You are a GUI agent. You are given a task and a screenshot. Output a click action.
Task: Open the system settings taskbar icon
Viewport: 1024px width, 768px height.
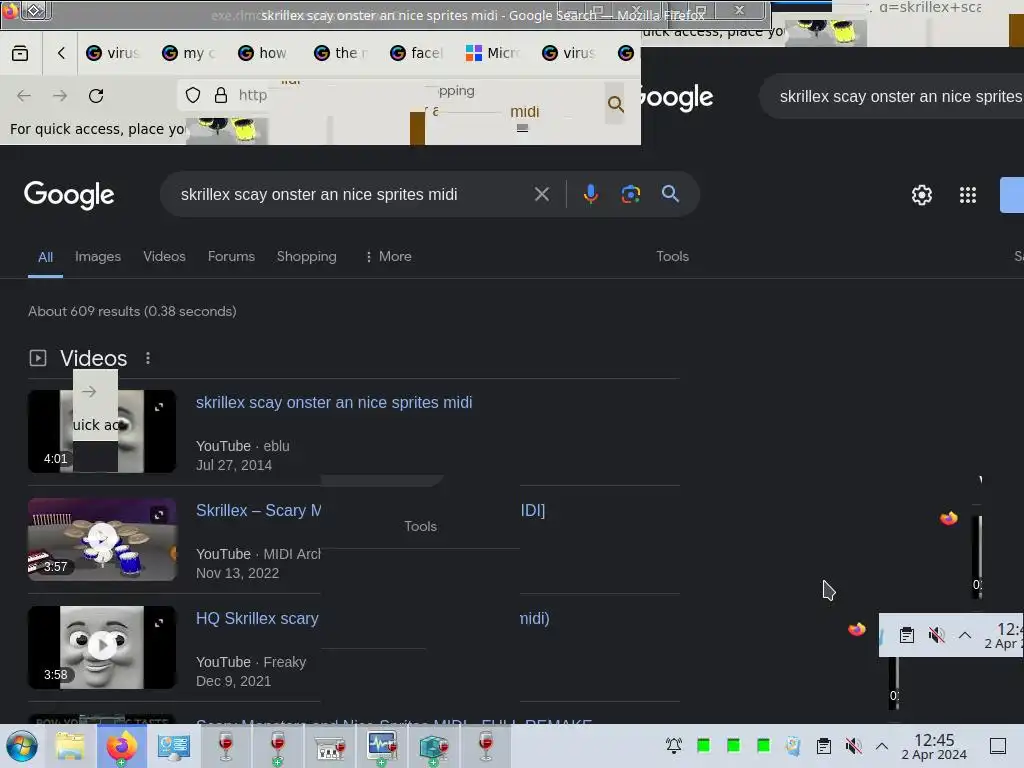click(174, 746)
